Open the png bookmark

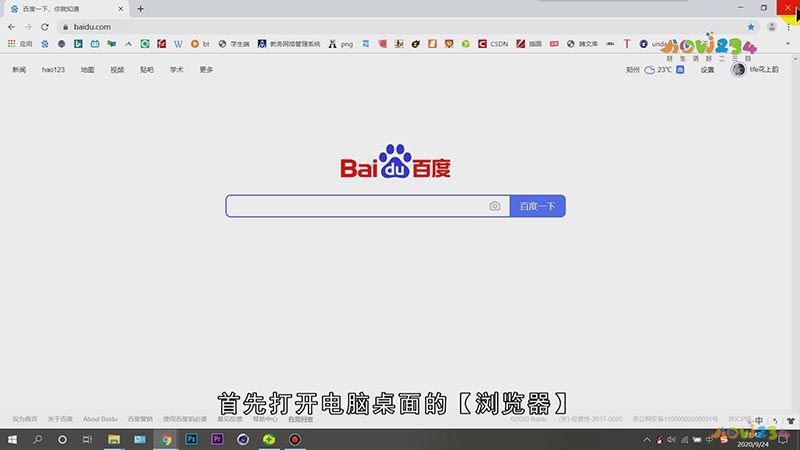(x=341, y=44)
